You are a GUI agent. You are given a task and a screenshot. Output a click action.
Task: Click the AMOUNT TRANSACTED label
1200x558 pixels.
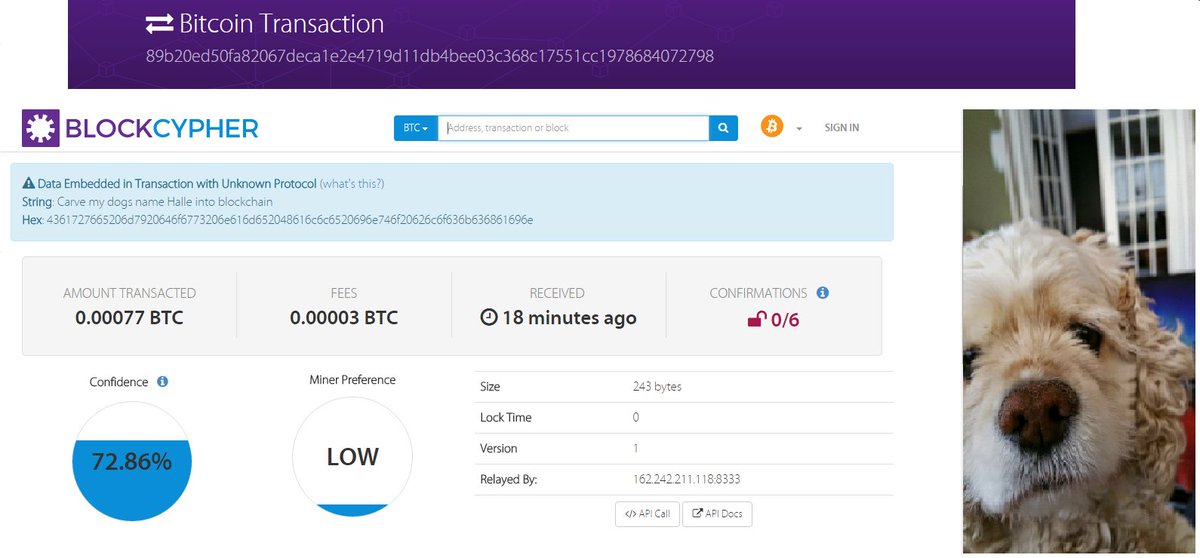(x=130, y=293)
